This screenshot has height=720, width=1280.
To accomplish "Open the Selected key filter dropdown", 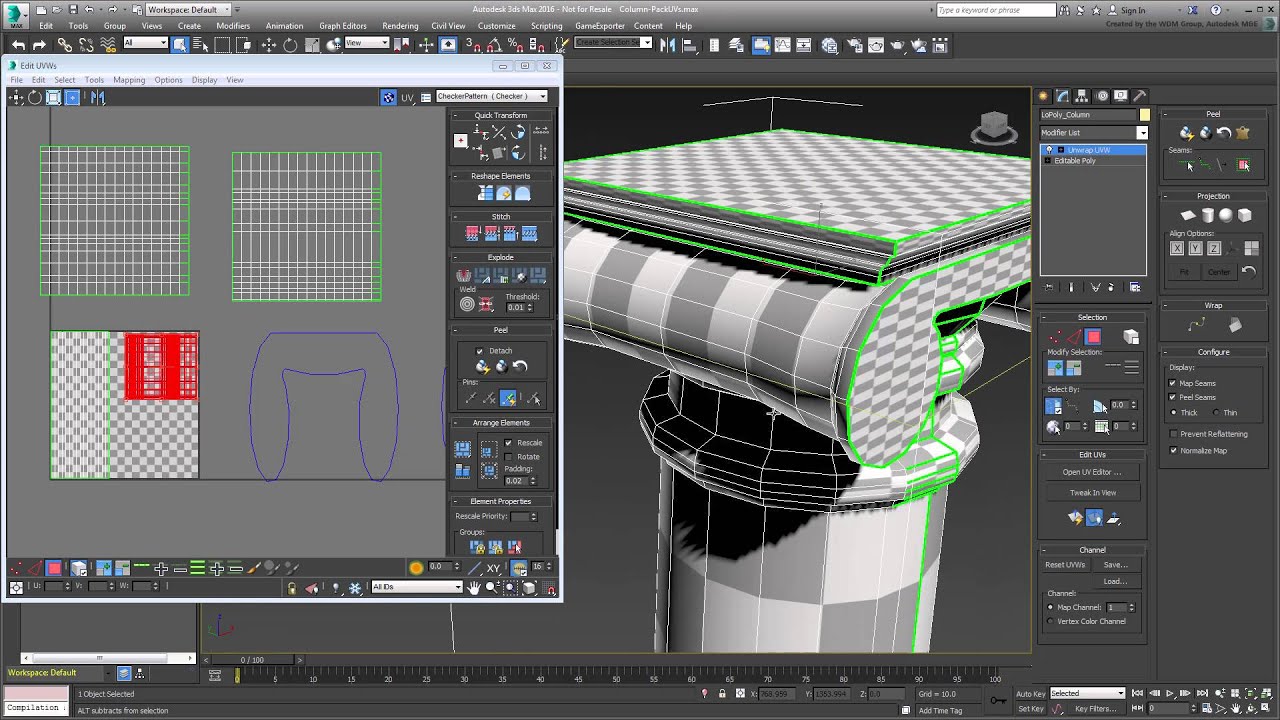I will pyautogui.click(x=1087, y=693).
